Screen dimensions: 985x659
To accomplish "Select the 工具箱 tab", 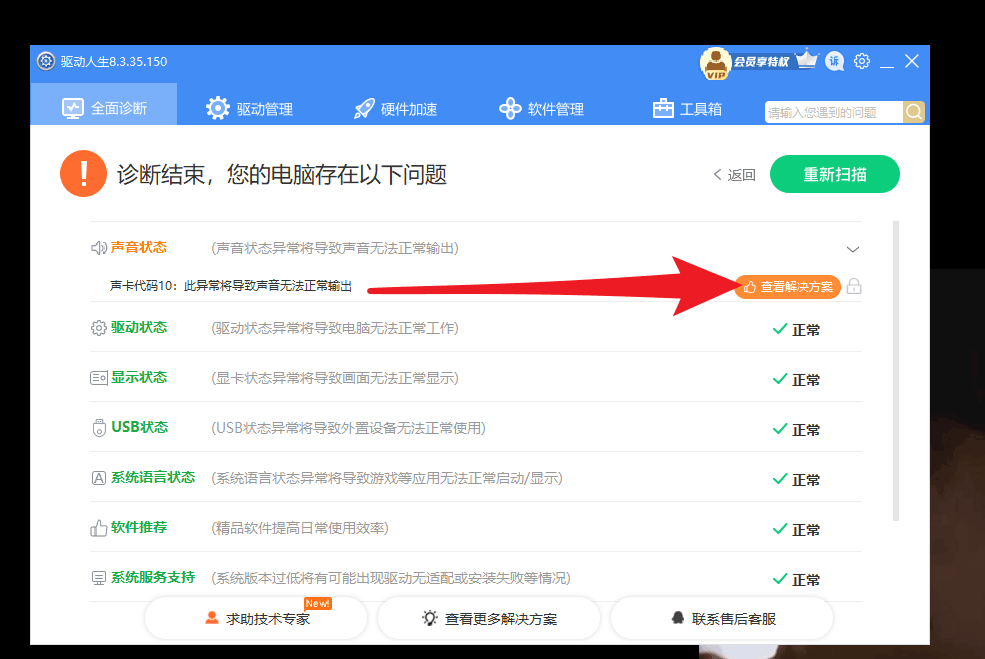I will point(687,109).
